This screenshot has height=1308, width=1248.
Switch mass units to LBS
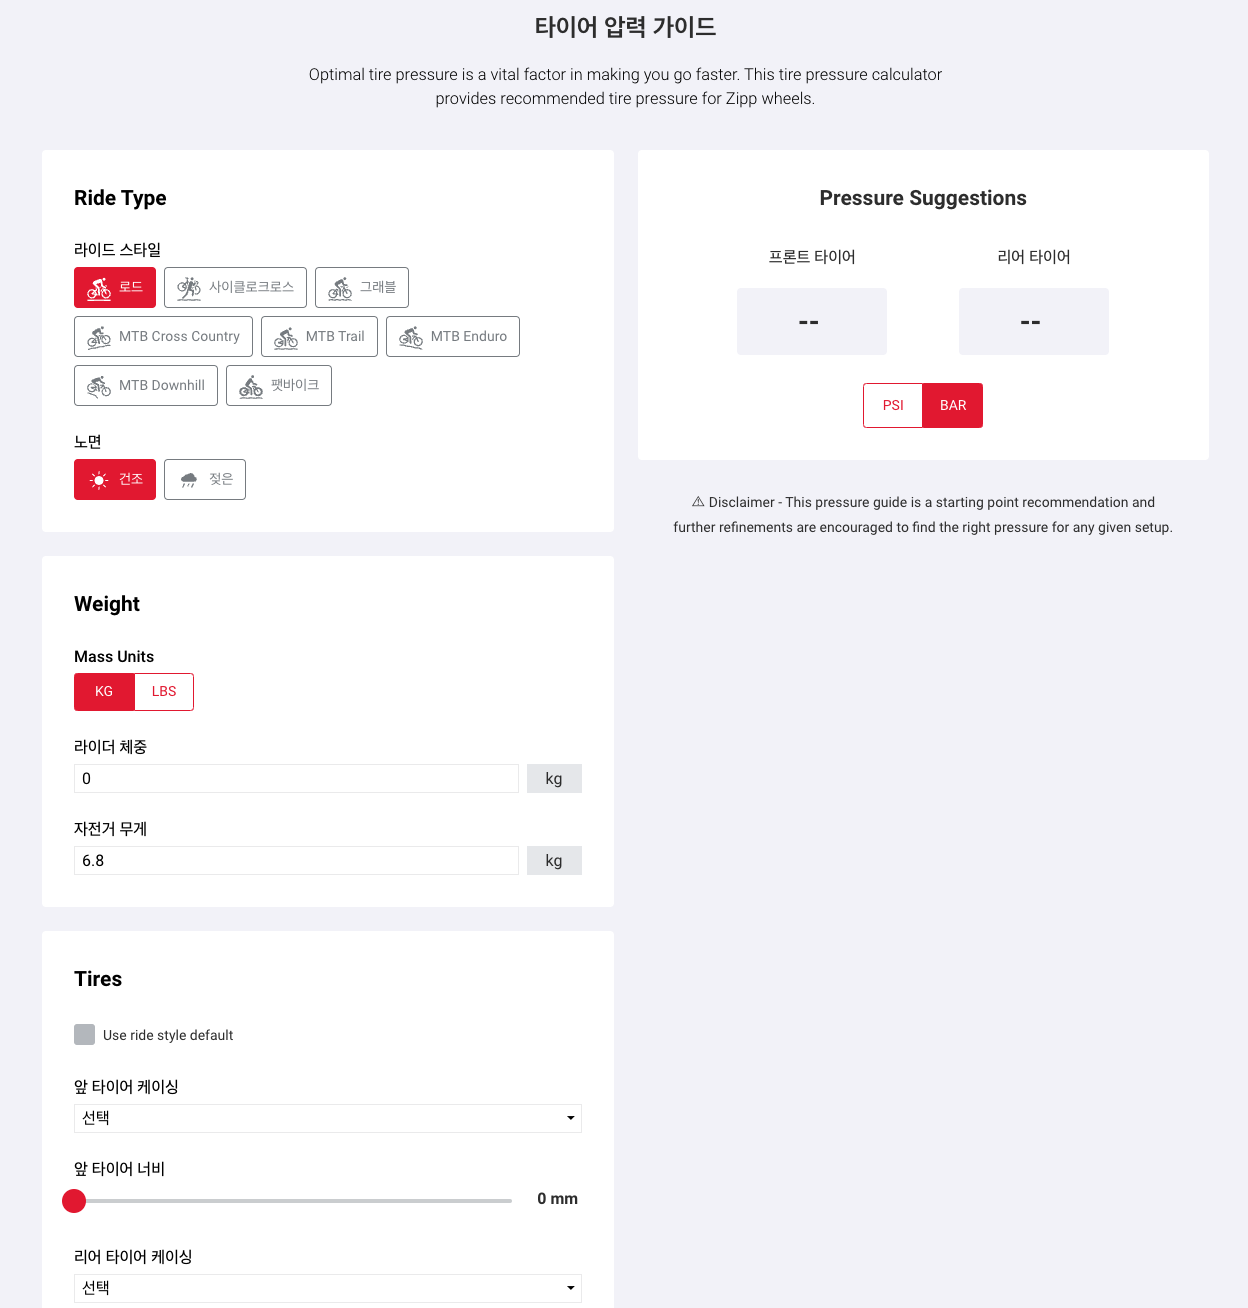pos(164,692)
